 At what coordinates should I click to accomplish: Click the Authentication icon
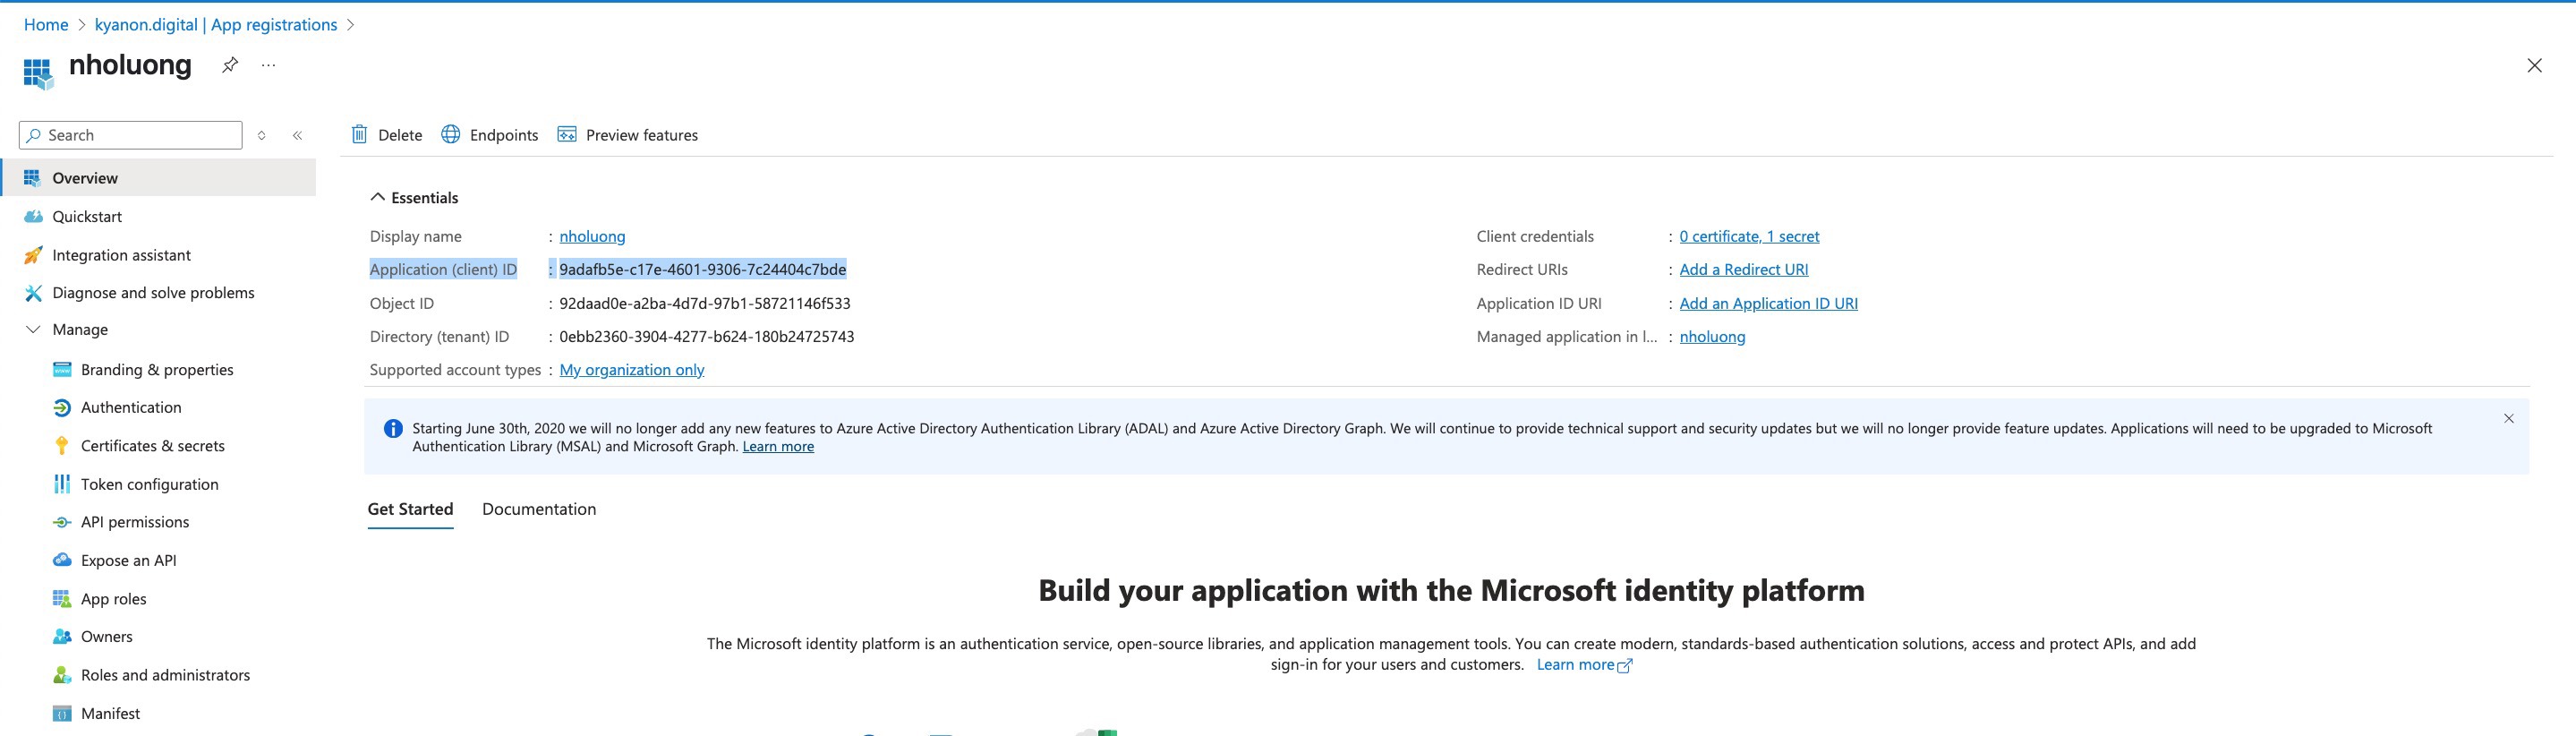pyautogui.click(x=62, y=407)
